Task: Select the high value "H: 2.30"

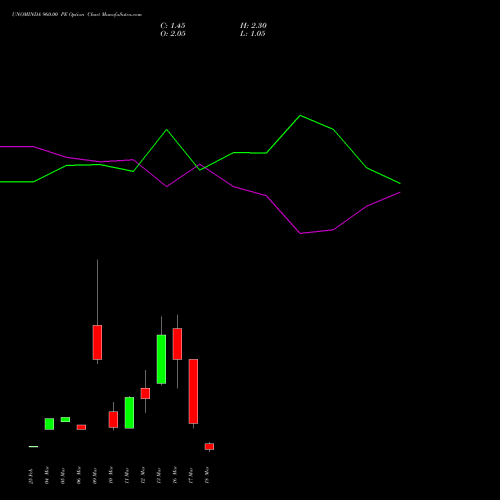Action: pyautogui.click(x=253, y=26)
